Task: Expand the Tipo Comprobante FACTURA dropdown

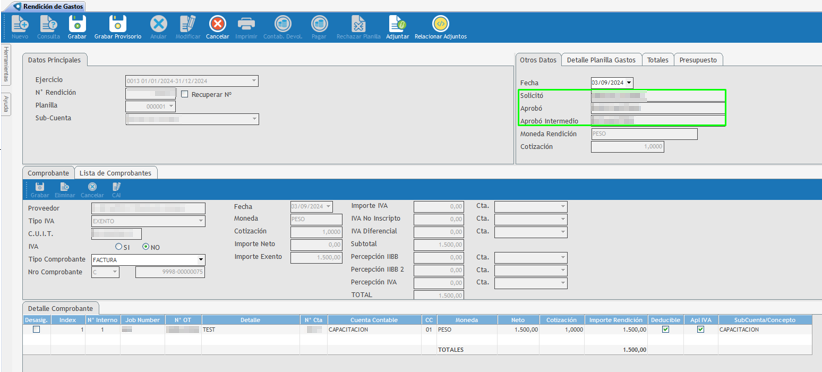Action: coord(200,260)
